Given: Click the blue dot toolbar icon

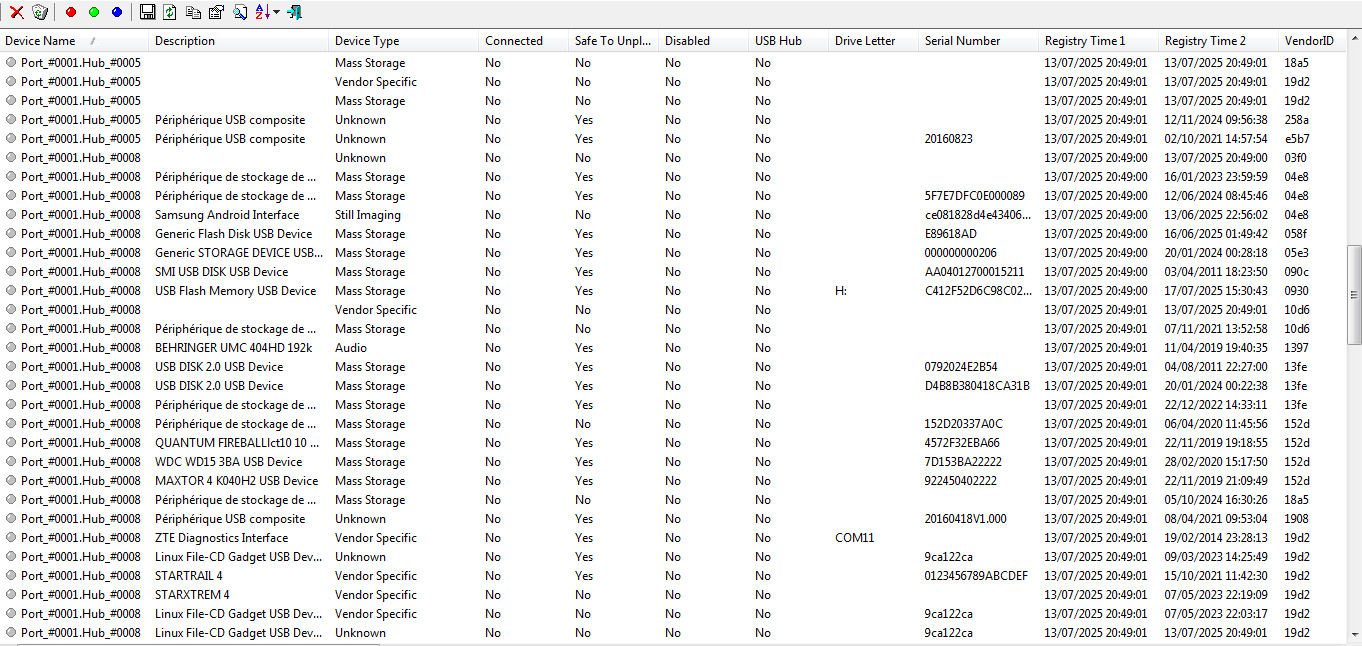Looking at the screenshot, I should point(117,12).
